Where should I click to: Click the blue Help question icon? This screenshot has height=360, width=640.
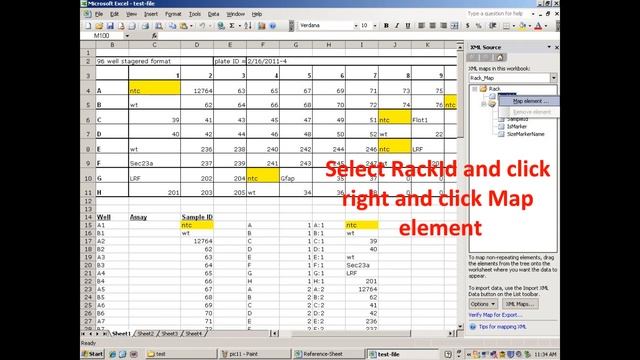coord(273,26)
